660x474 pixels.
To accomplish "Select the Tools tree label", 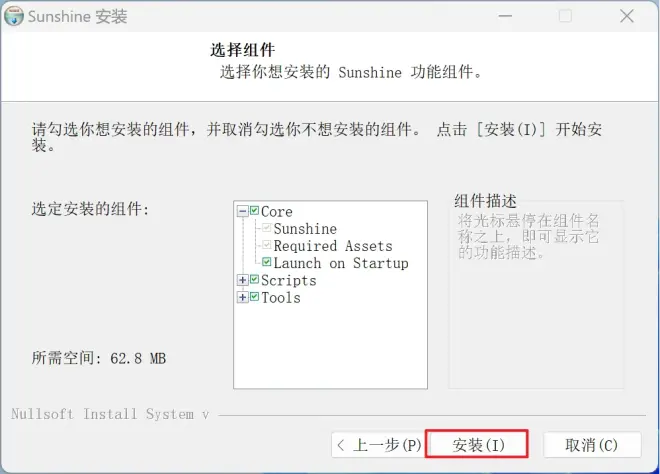I will click(x=281, y=298).
